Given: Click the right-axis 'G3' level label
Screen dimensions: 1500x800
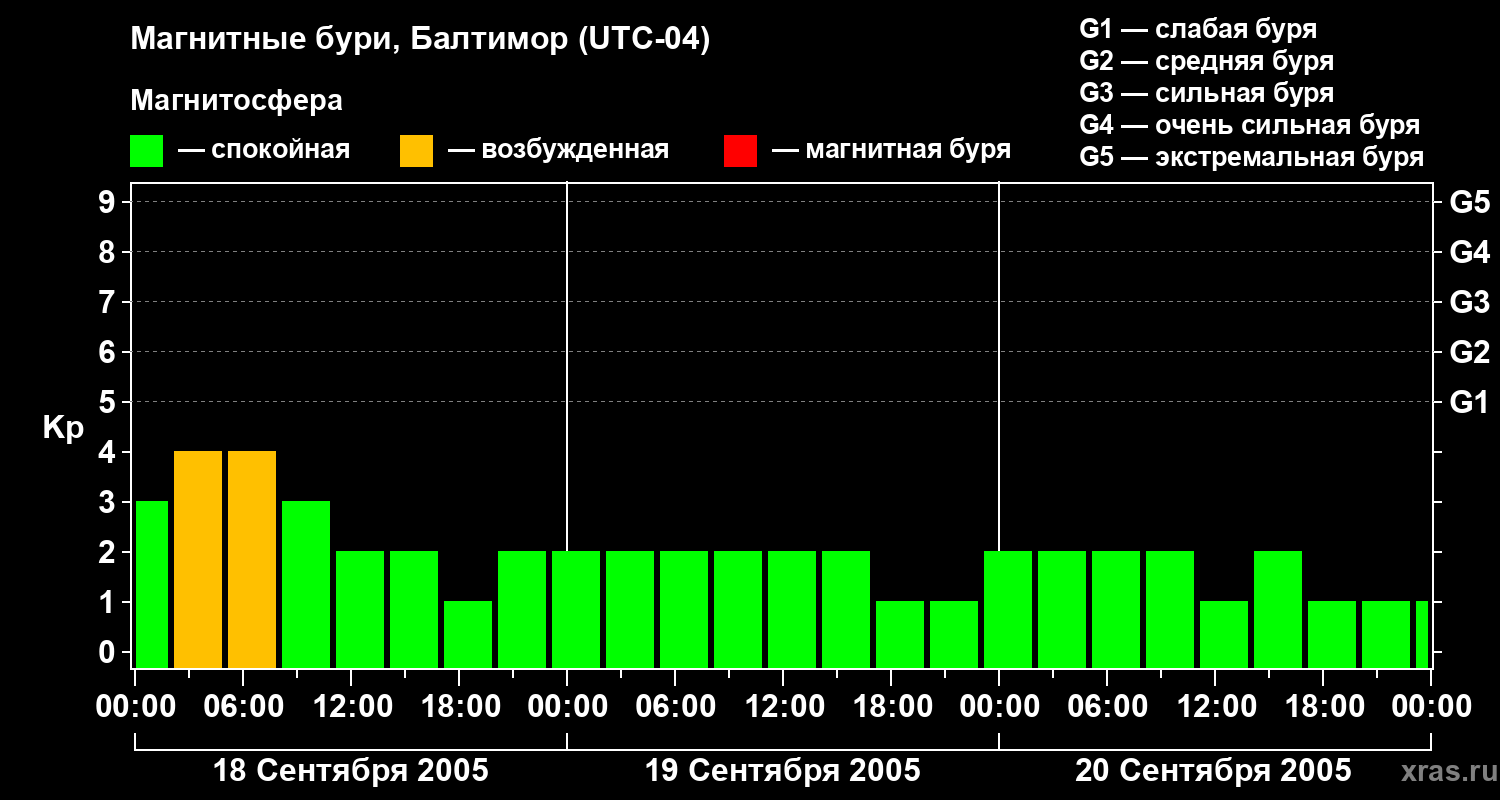Looking at the screenshot, I should coord(1470,302).
